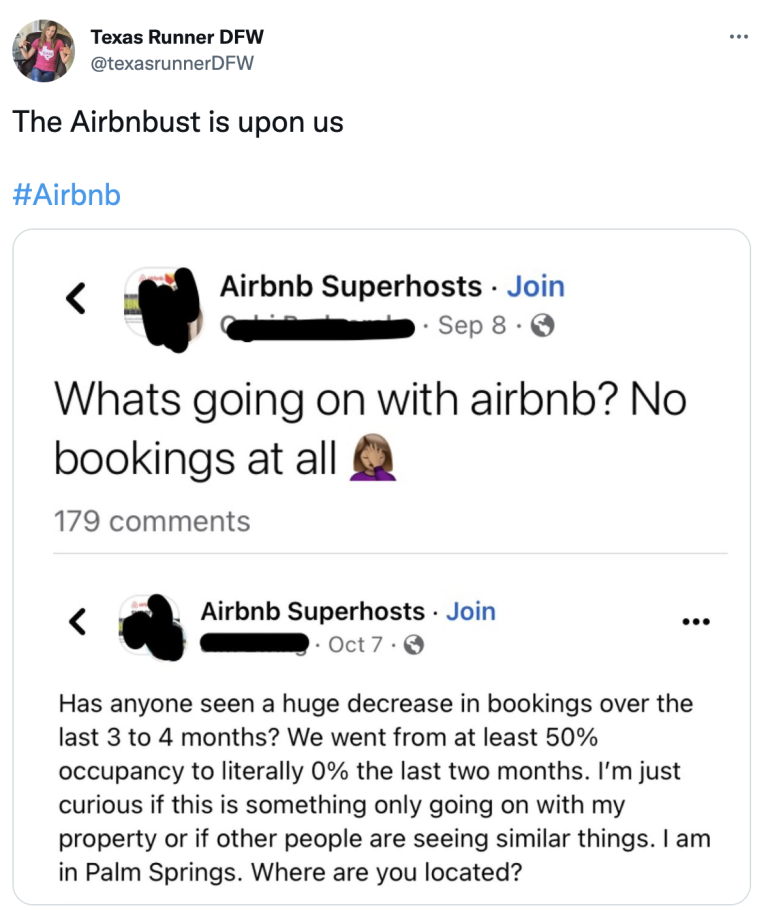Click the Texas Runner DFW display name
Viewport: 770px width, 910px height.
pos(177,38)
